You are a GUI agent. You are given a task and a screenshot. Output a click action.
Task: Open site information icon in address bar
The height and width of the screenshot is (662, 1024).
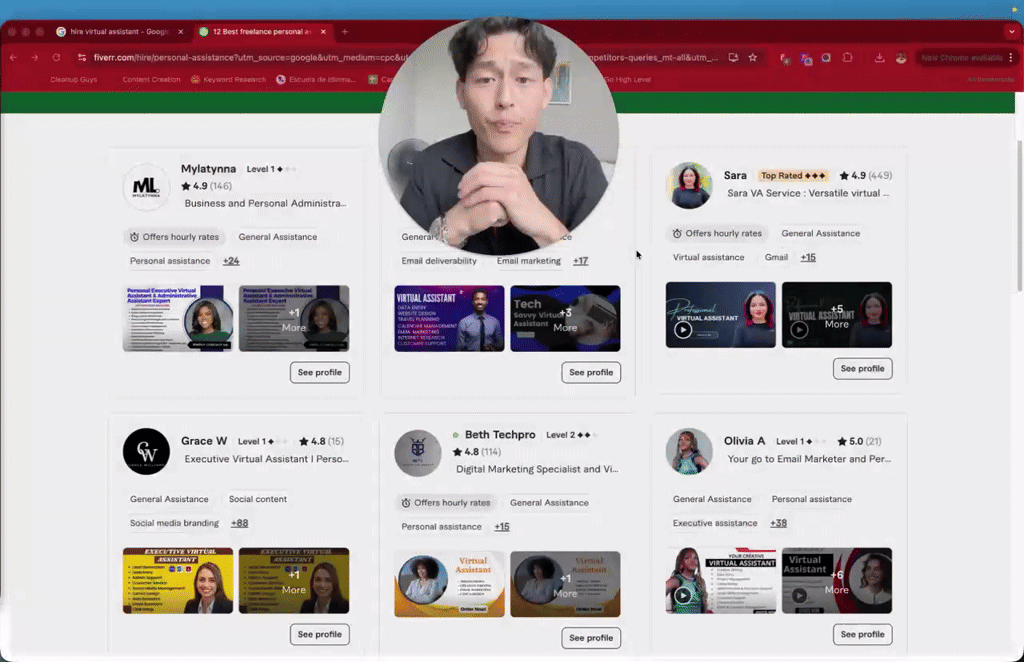[82, 57]
